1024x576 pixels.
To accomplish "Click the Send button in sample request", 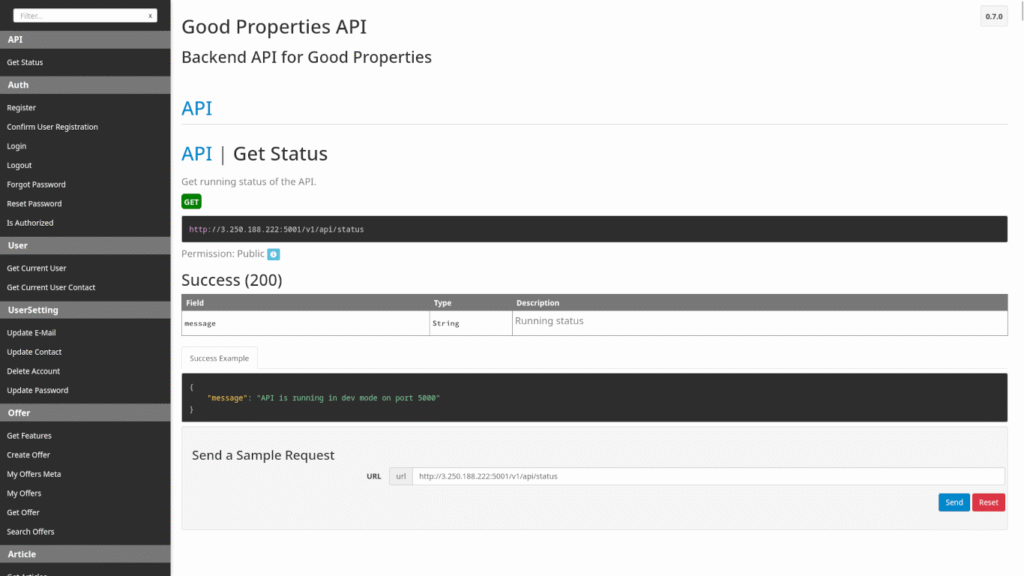I will coord(953,502).
